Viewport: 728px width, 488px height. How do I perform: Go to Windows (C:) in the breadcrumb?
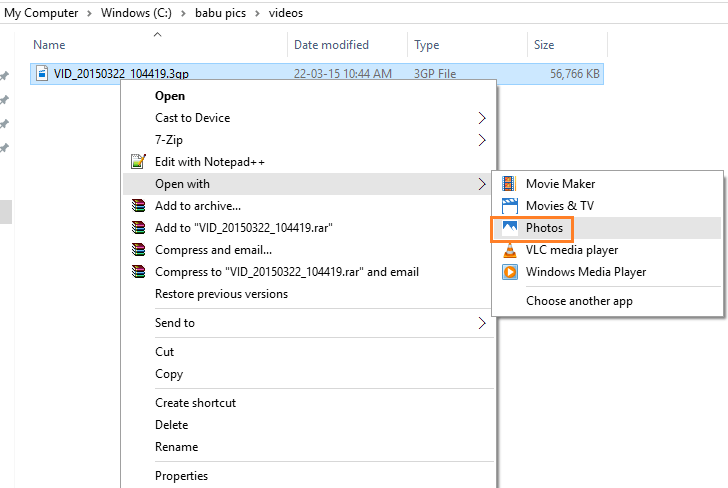point(136,13)
